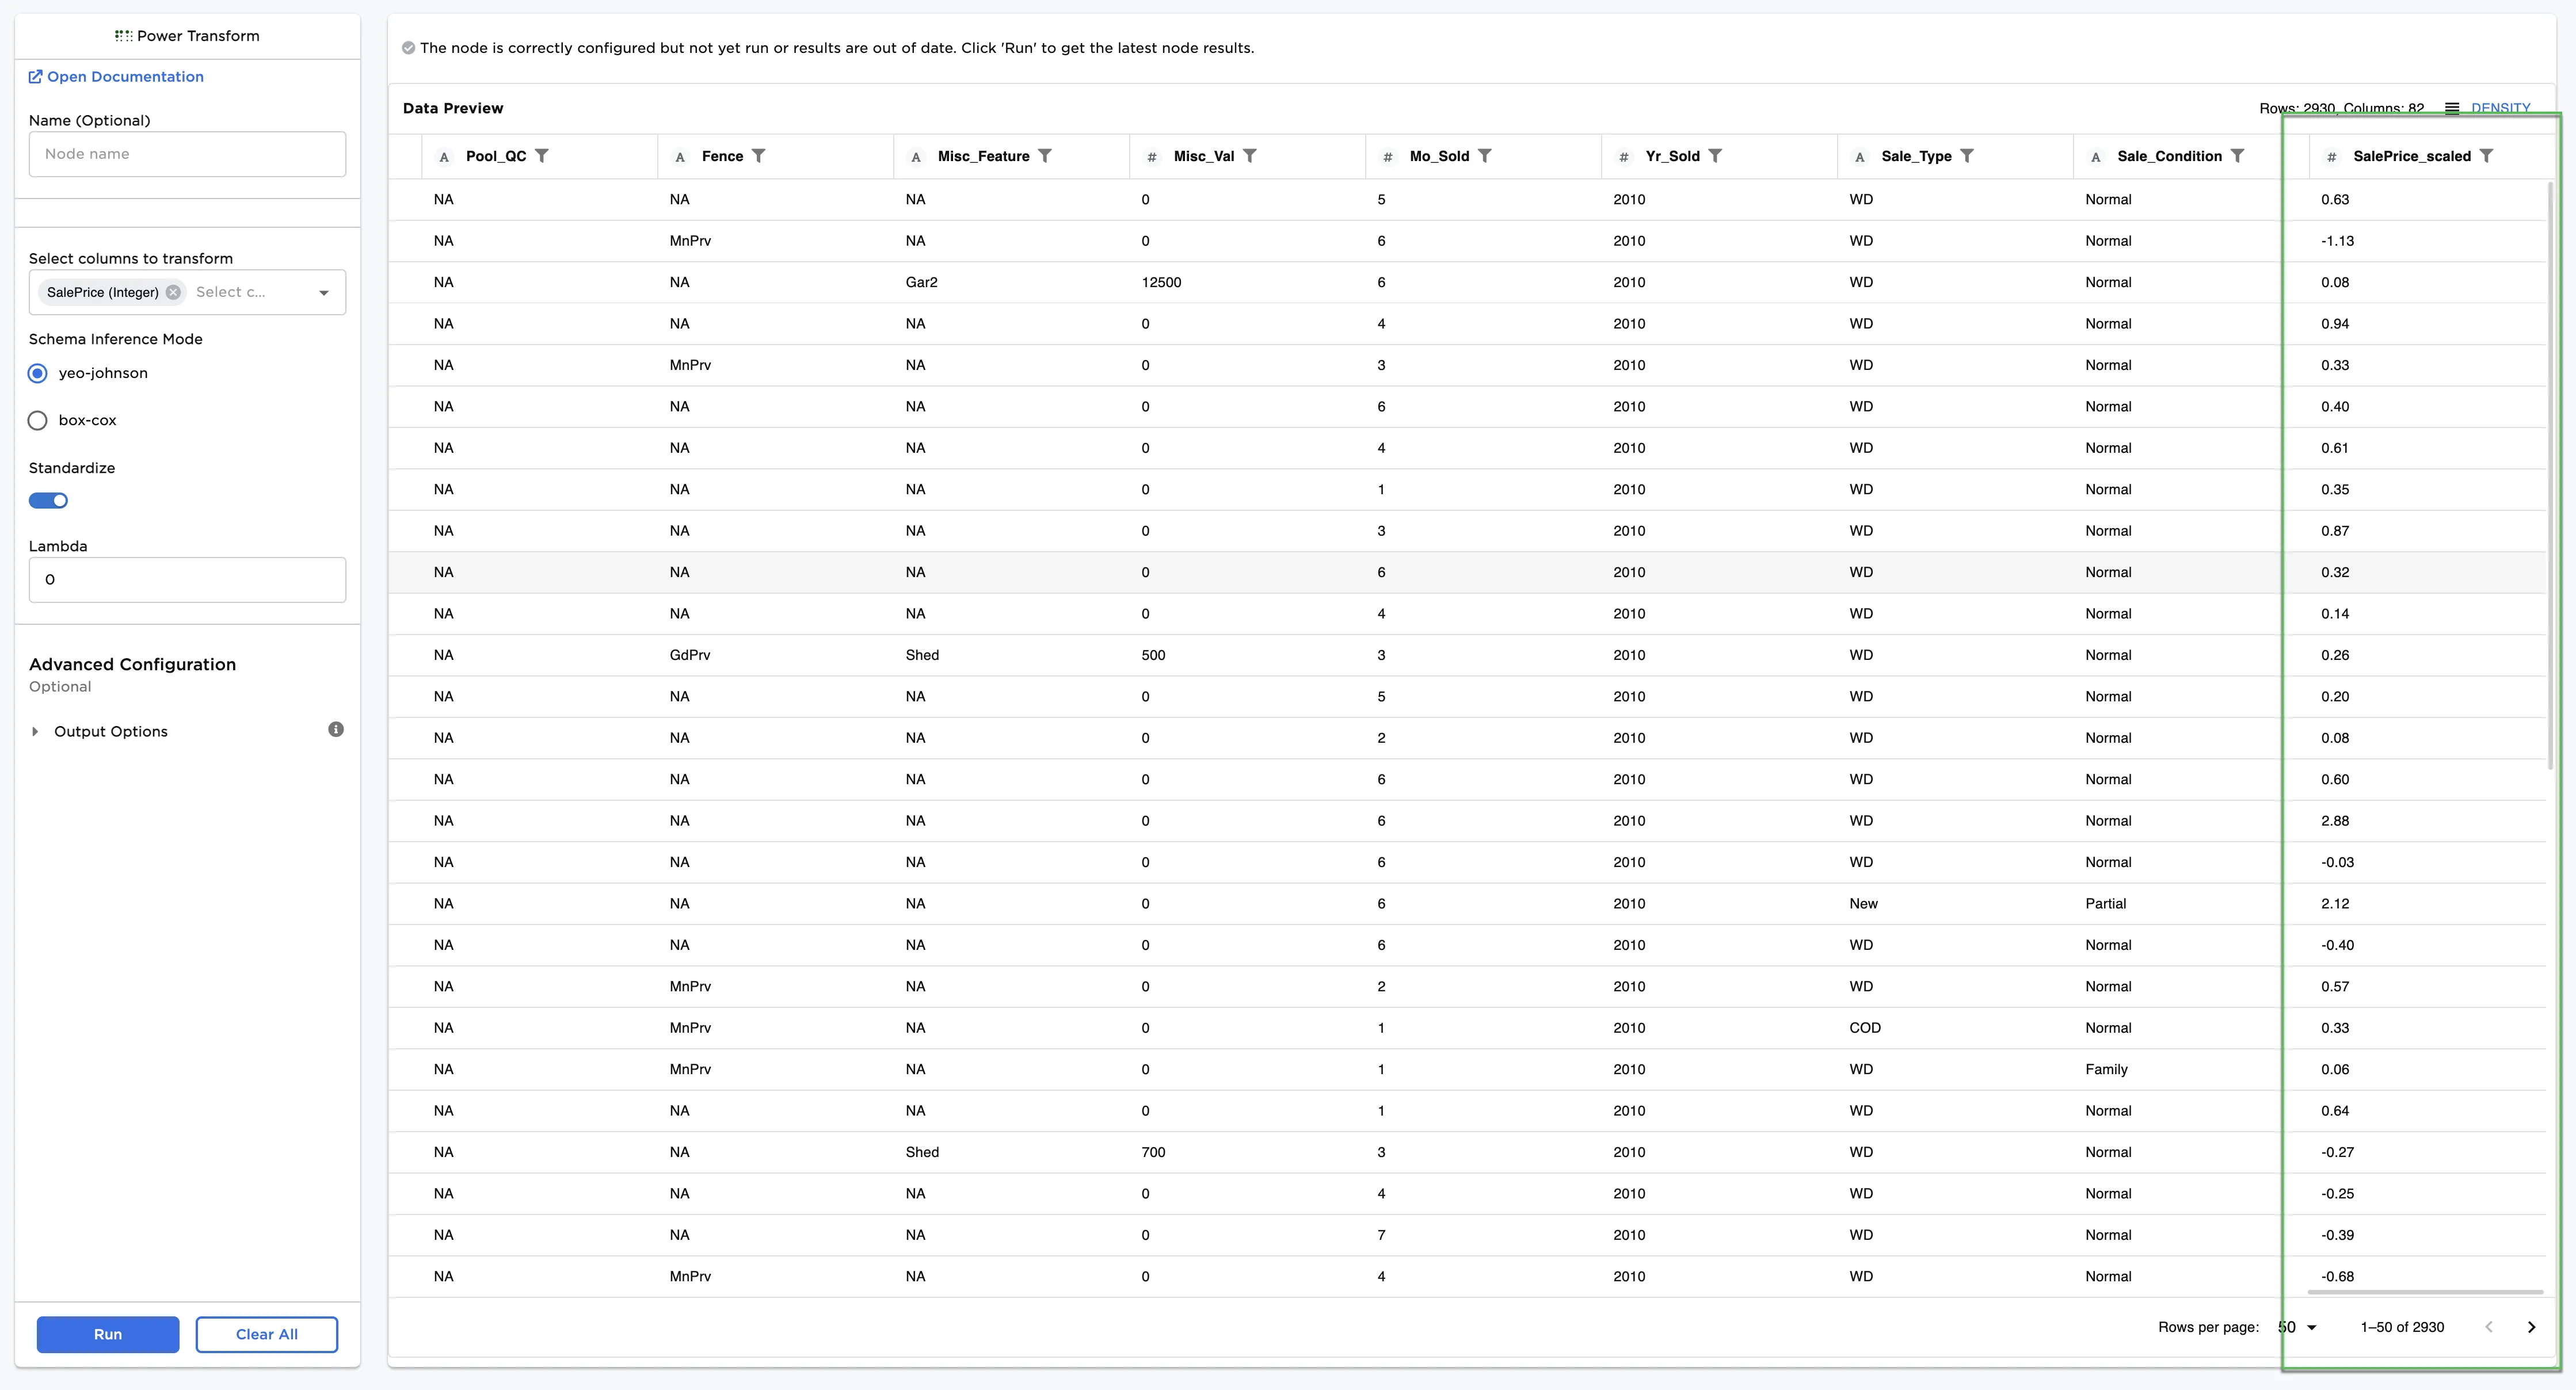Select the yeo-johnson radio button
Image resolution: width=2576 pixels, height=1390 pixels.
click(37, 373)
